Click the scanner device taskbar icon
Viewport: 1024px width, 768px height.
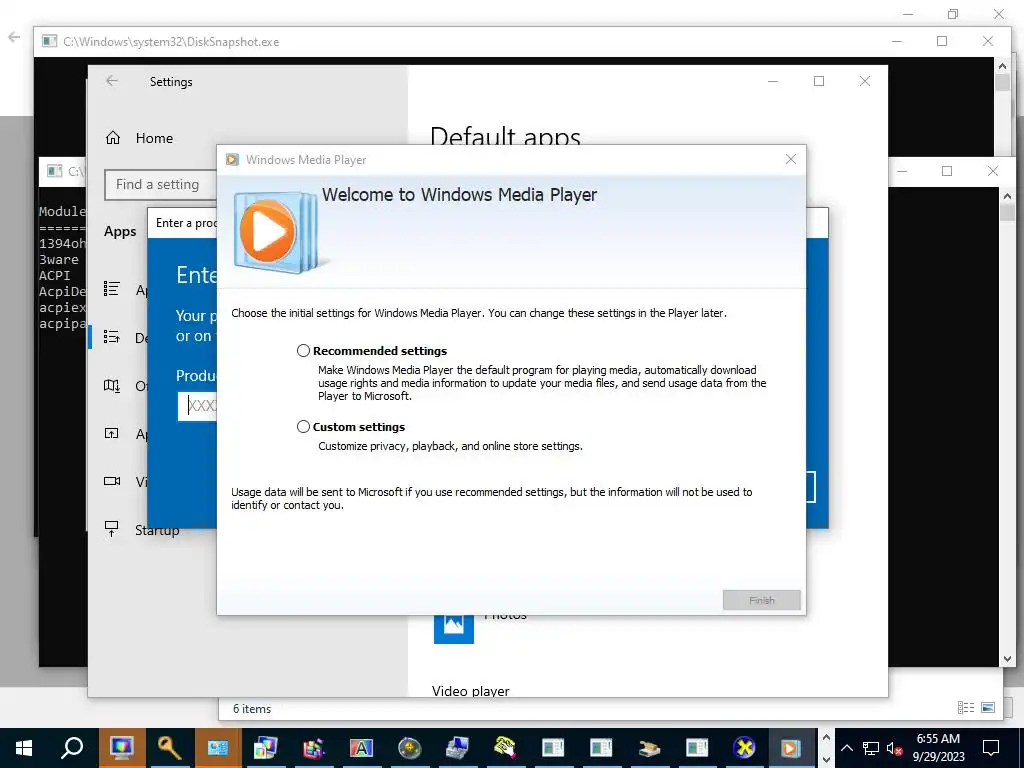coord(648,748)
